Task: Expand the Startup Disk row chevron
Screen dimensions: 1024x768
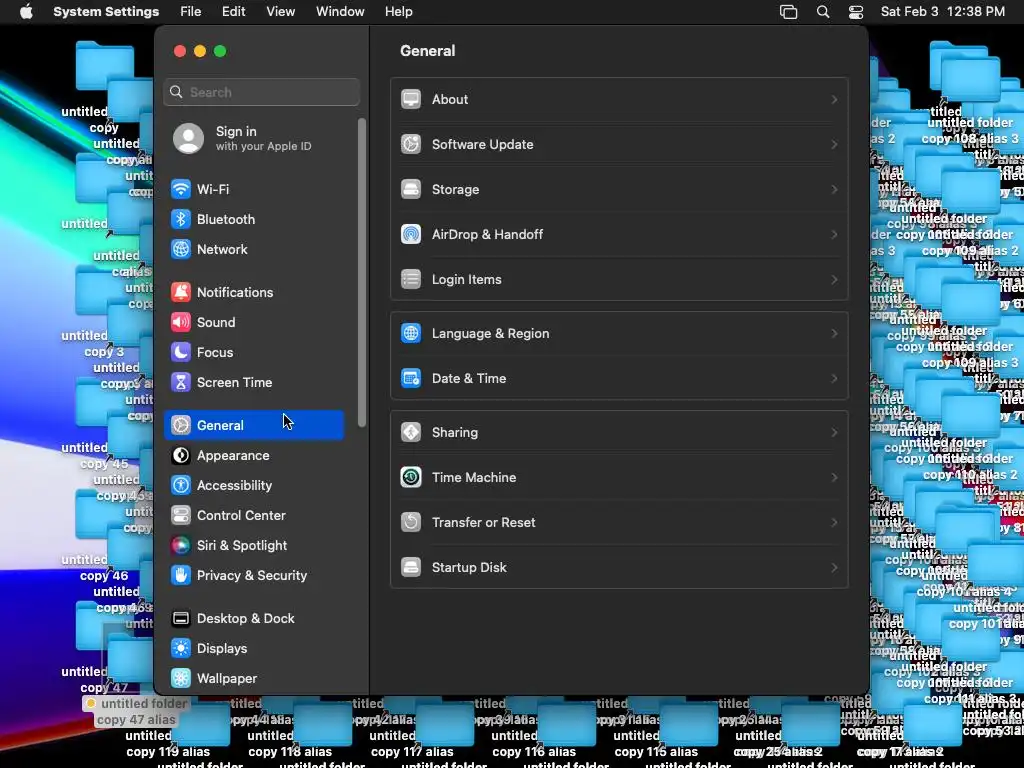Action: (x=834, y=568)
